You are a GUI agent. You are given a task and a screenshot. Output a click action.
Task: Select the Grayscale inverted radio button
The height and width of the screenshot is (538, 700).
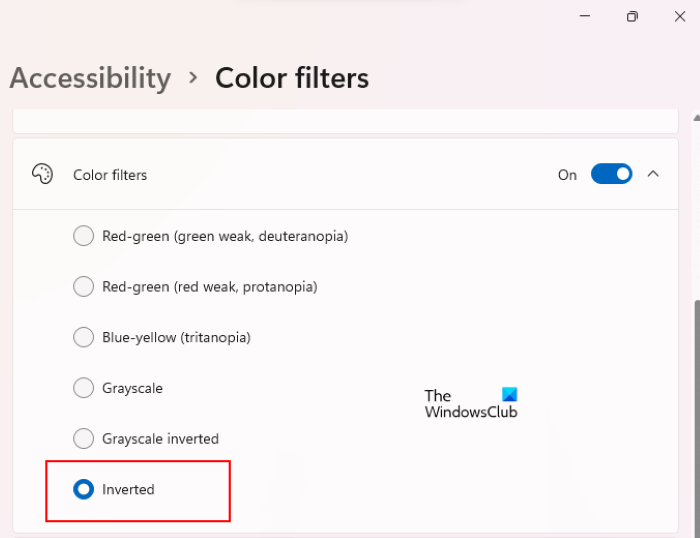(x=84, y=438)
